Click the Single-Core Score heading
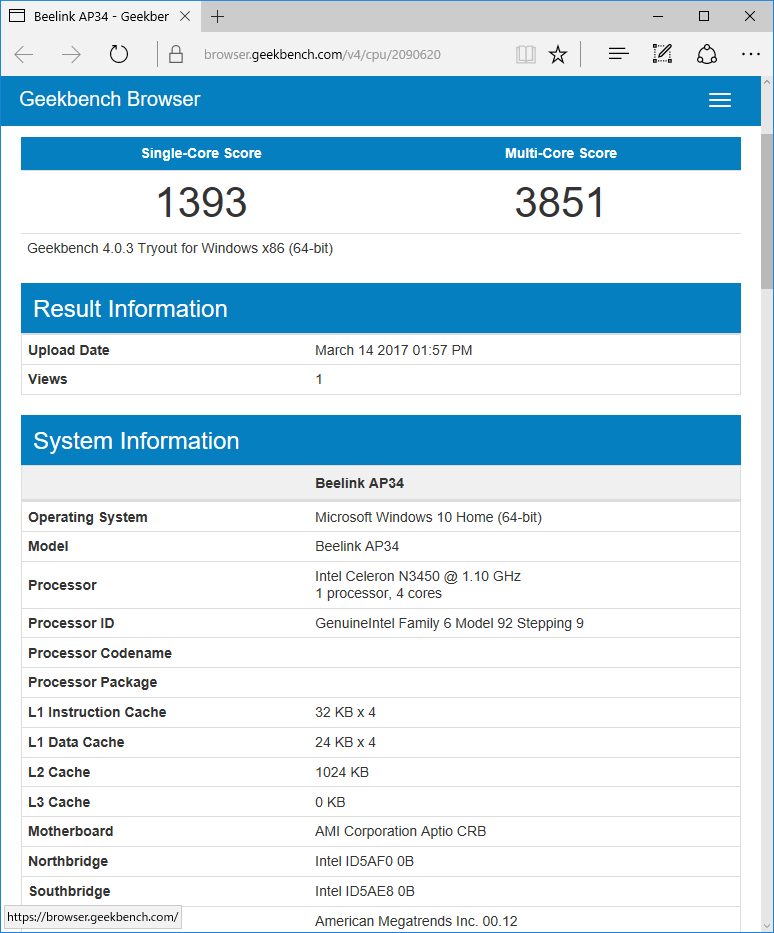Viewport: 774px width, 933px height. 201,154
